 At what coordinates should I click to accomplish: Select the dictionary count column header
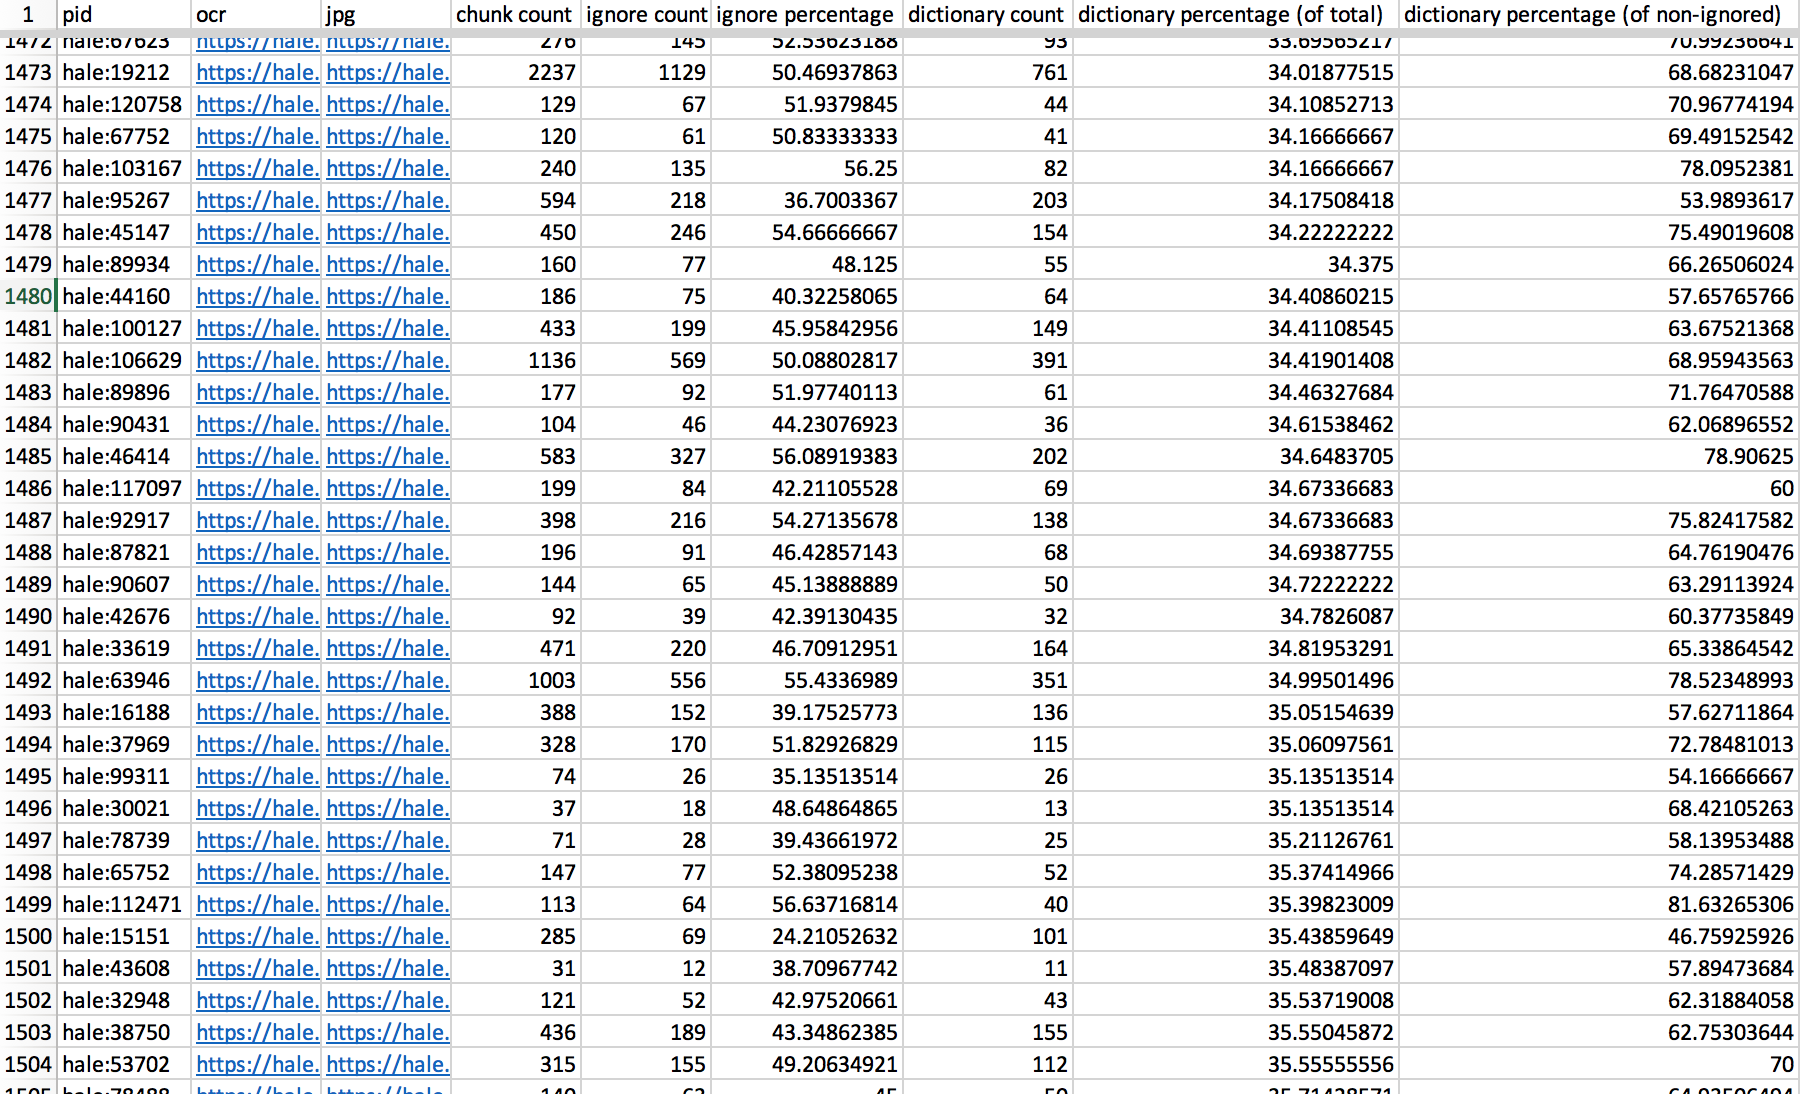988,14
